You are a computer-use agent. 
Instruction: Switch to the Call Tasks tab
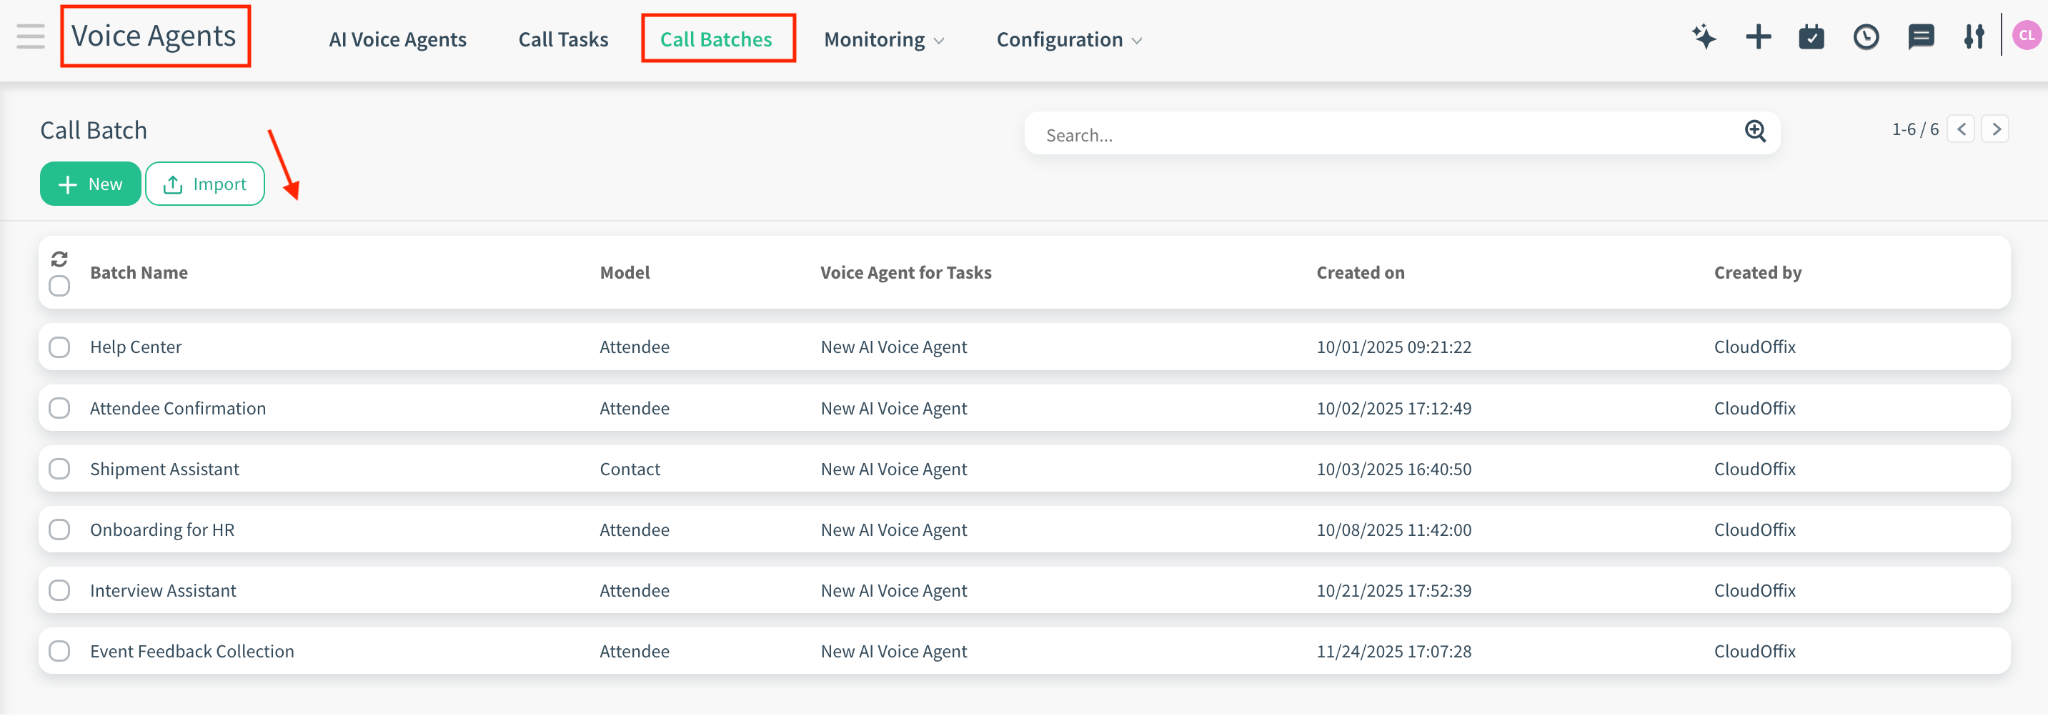563,40
